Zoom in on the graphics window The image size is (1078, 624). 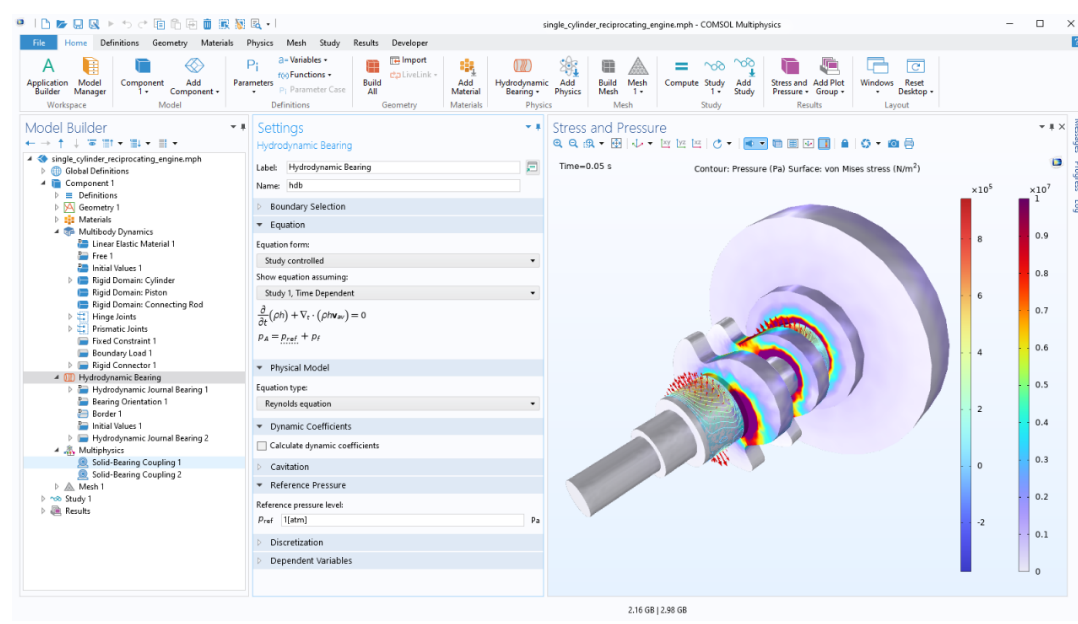coord(558,144)
